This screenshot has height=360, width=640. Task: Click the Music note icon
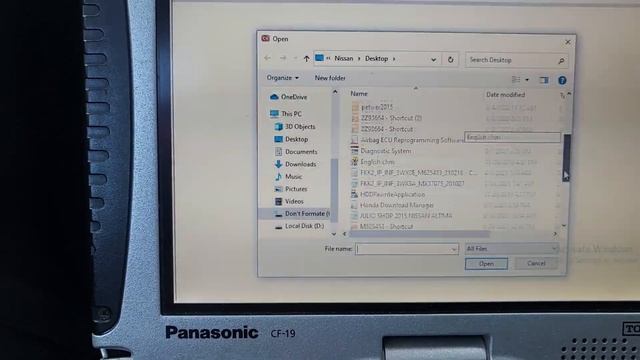pos(278,176)
